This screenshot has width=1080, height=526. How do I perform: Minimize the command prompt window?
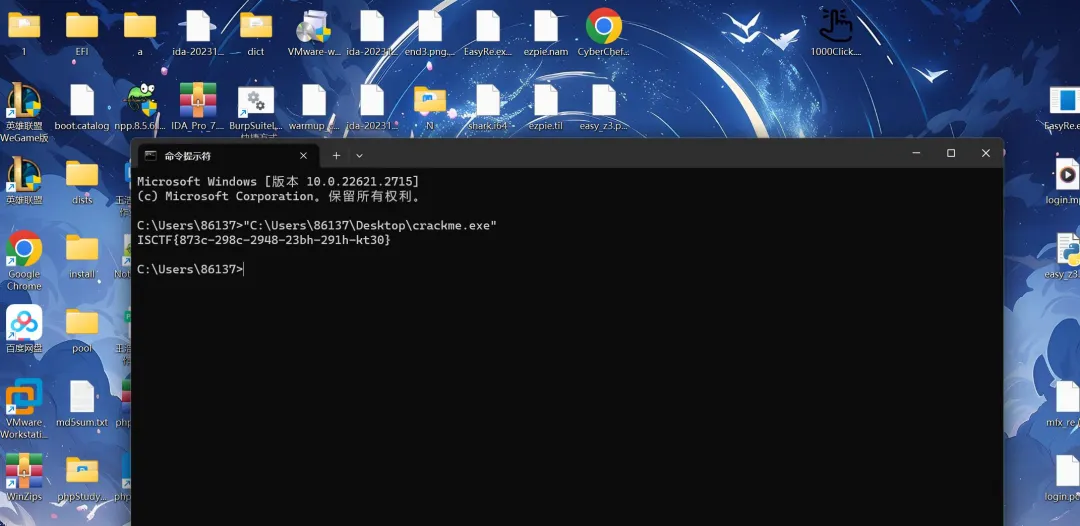pos(916,153)
